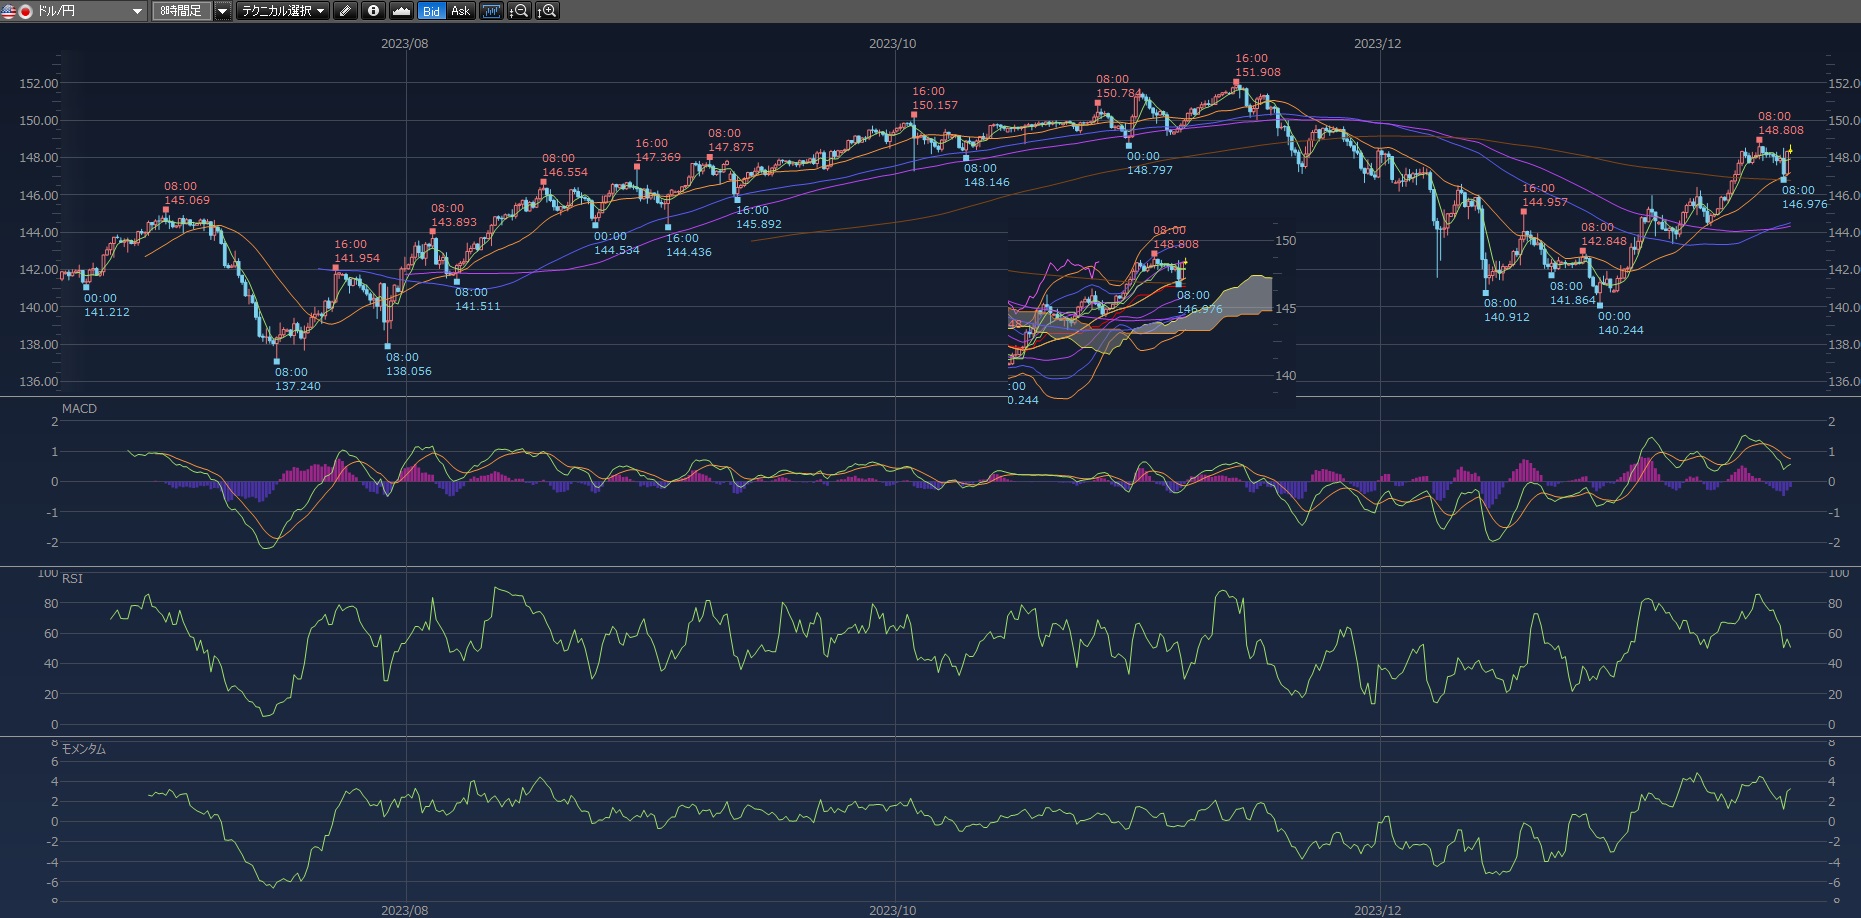This screenshot has height=918, width=1861.
Task: Zoom in vertically with magnifier plus icon
Action: [547, 11]
